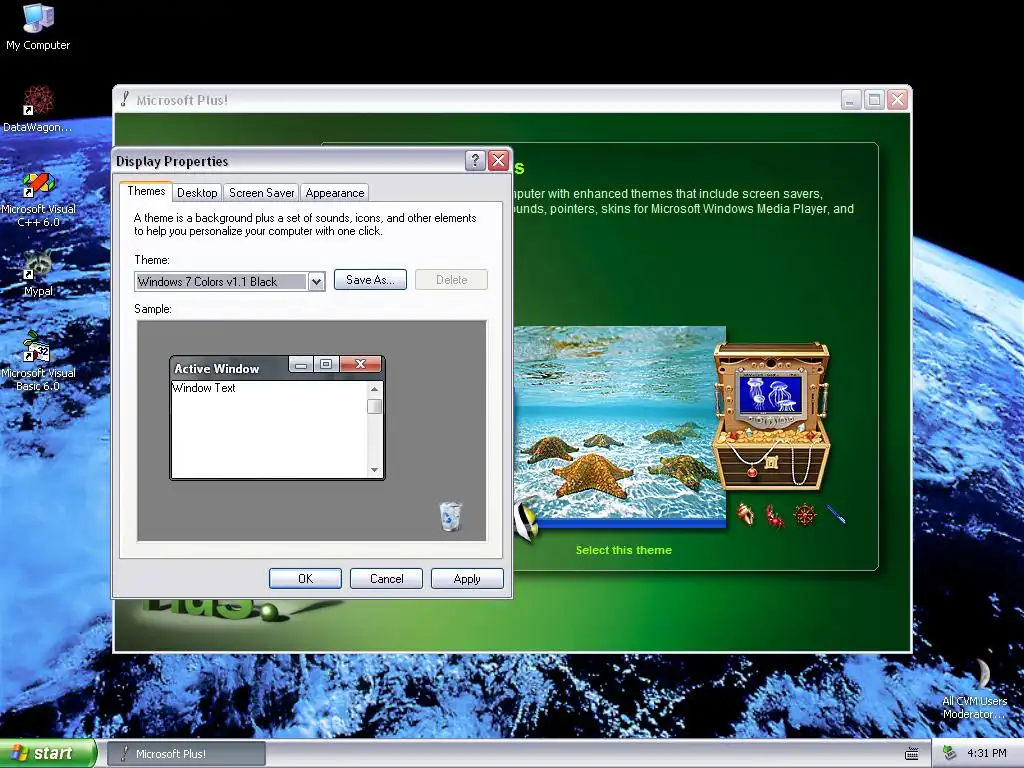The height and width of the screenshot is (768, 1024).
Task: Click the Cancel button
Action: tap(387, 579)
